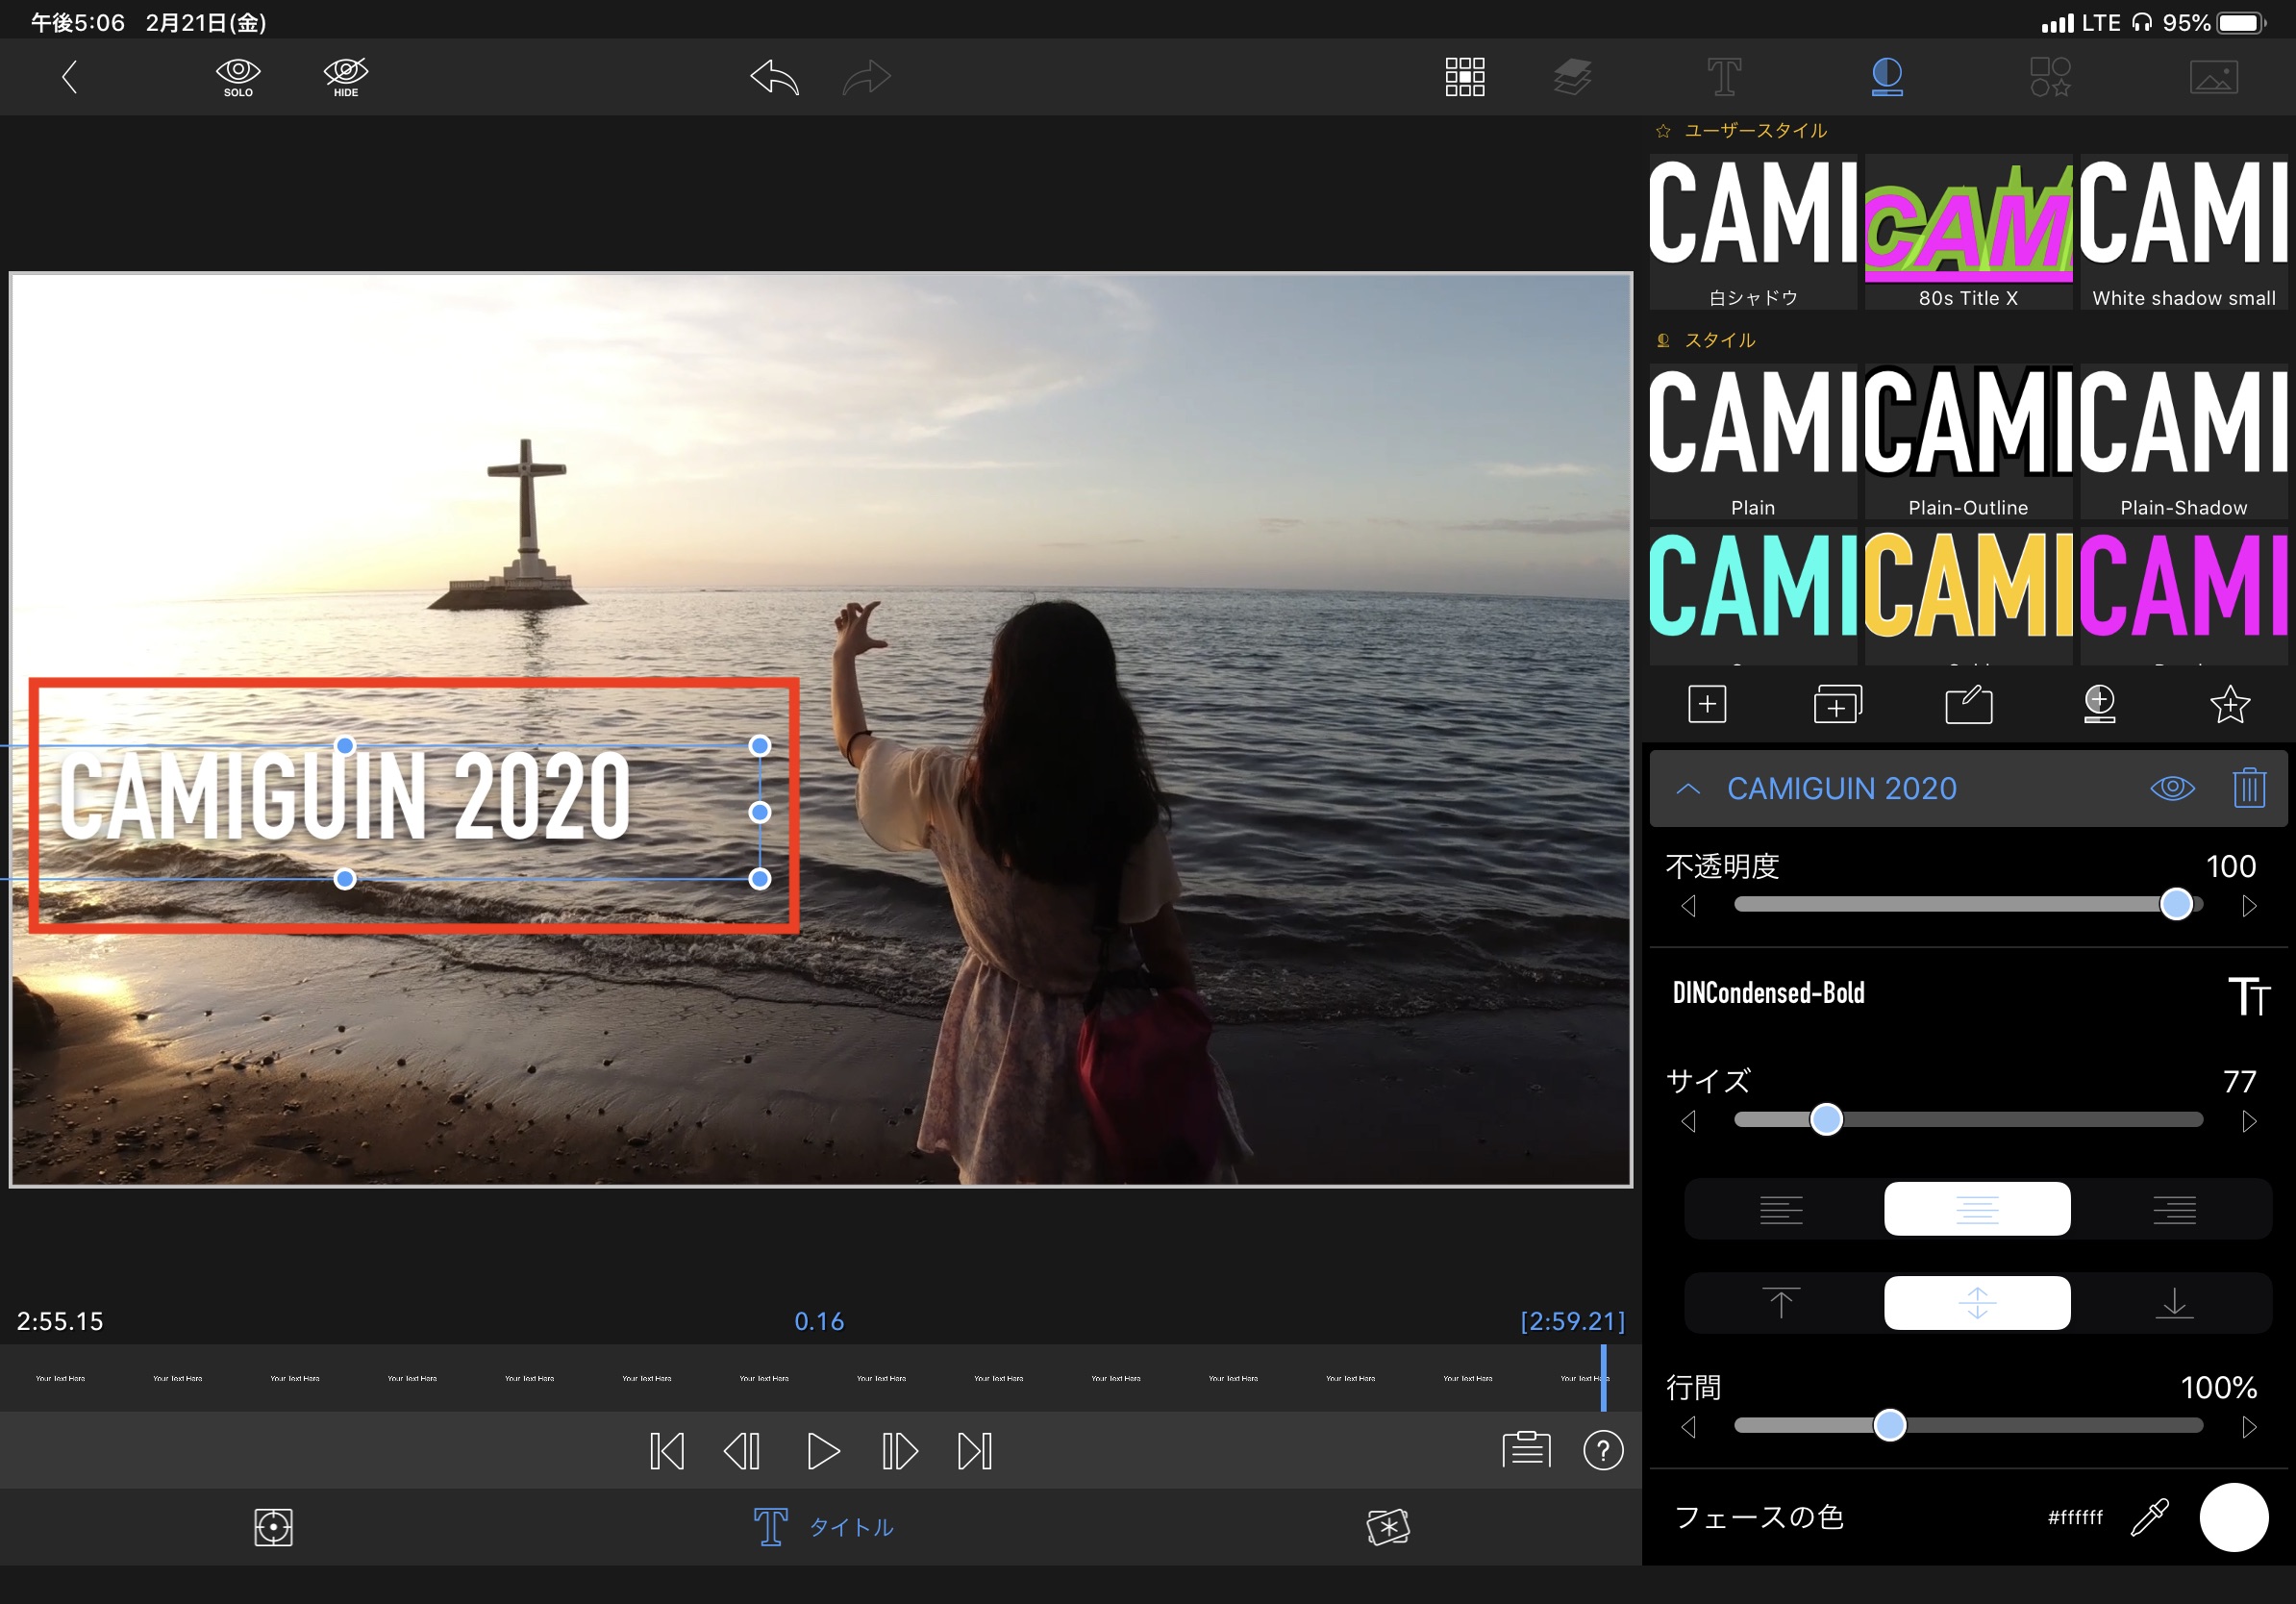Open the layers stack panel icon
Screen dimensions: 2296x1604
[x=1572, y=77]
